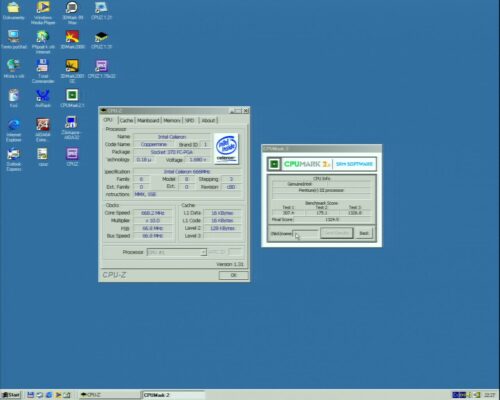Image resolution: width=500 pixels, height=400 pixels.
Task: Click the OK button in CPU-Z
Action: (233, 275)
